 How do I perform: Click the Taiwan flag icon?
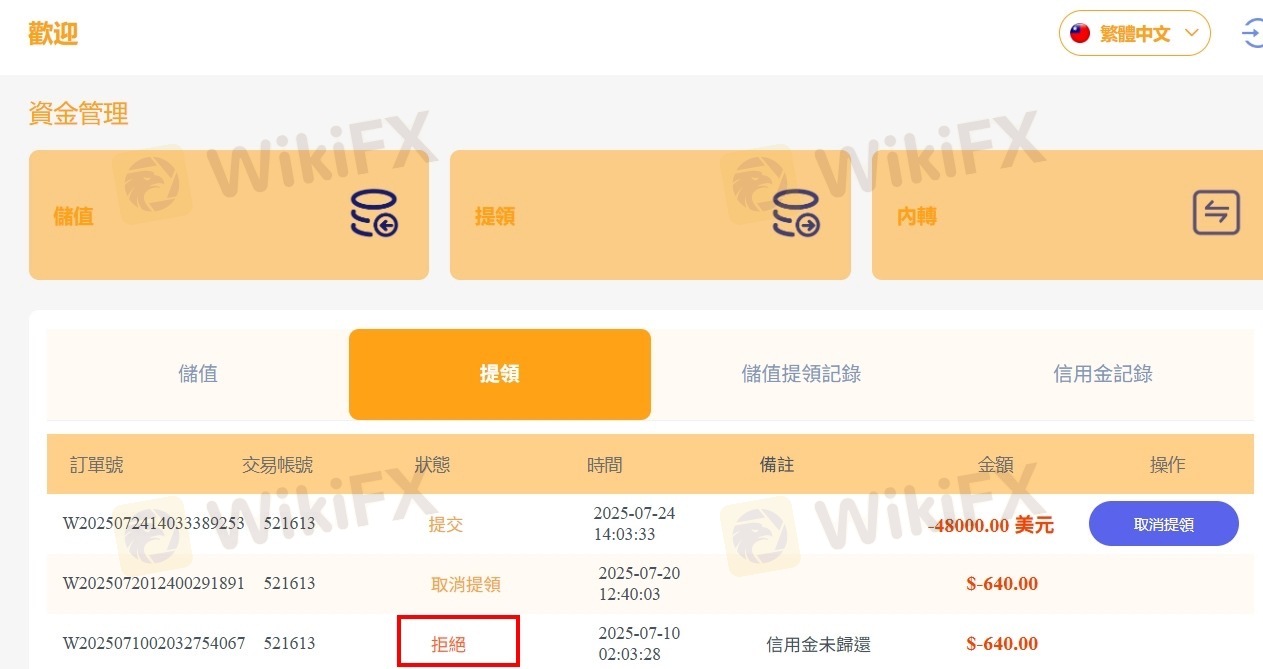click(x=1080, y=33)
